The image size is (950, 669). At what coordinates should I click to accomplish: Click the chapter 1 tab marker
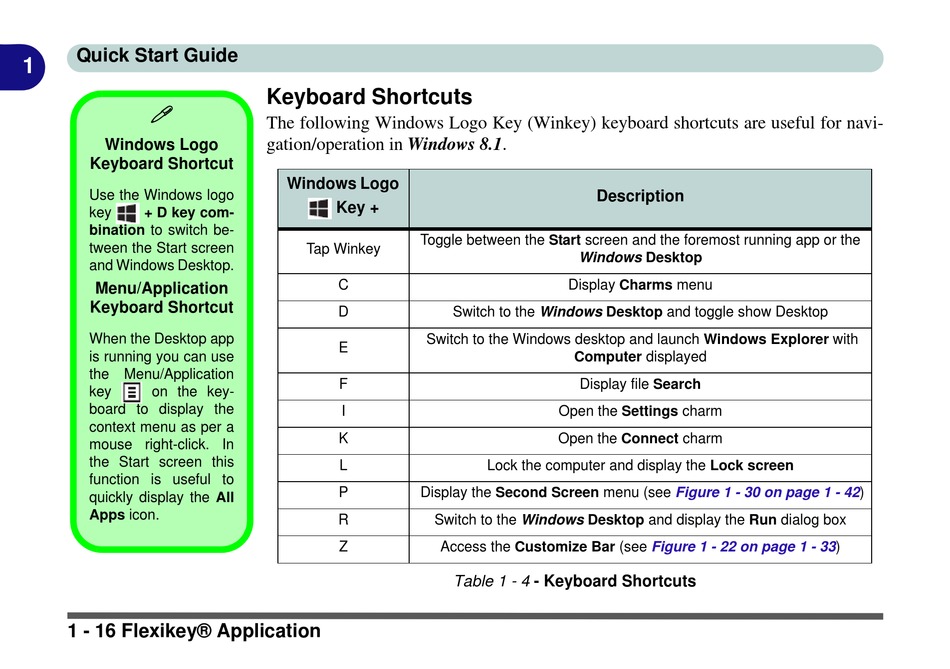22,67
